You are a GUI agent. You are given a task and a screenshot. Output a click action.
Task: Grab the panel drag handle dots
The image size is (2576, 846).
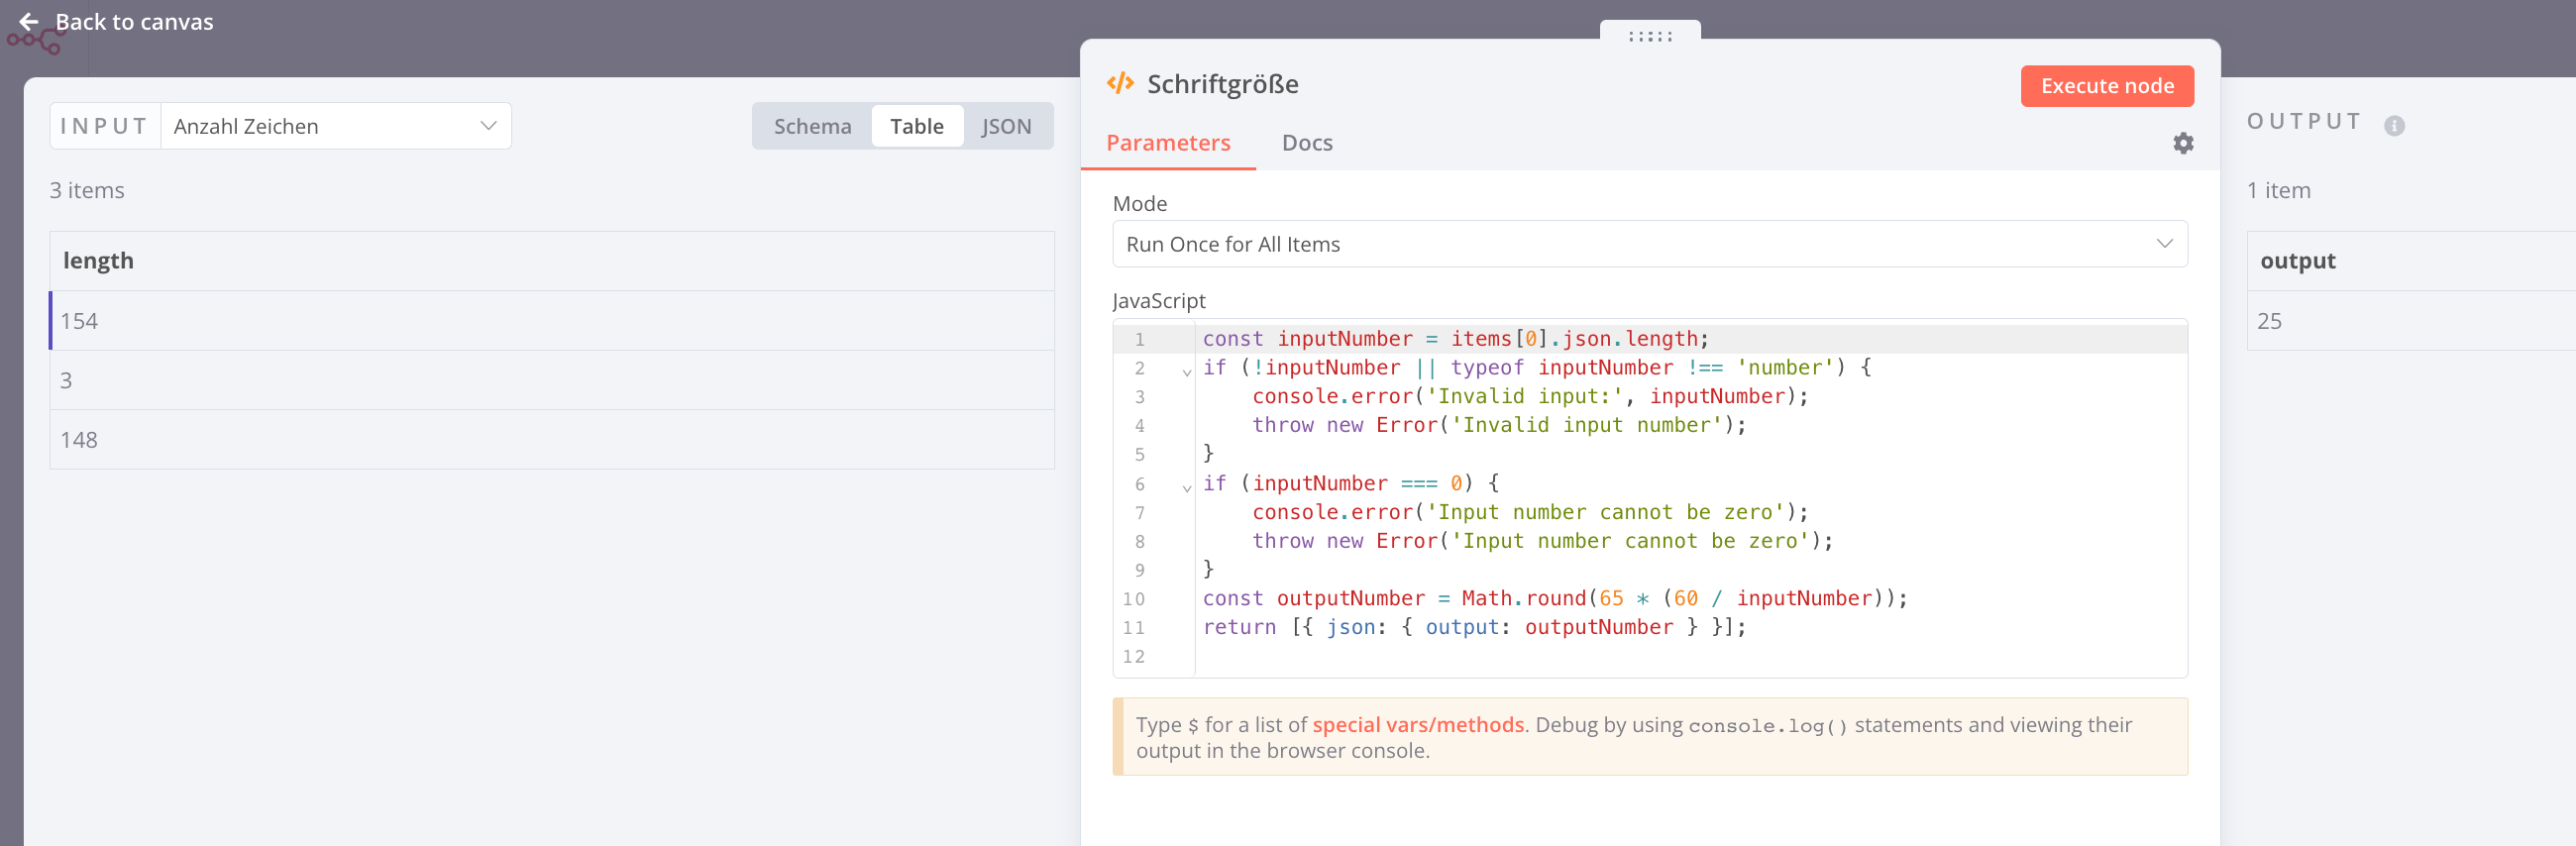click(1649, 36)
